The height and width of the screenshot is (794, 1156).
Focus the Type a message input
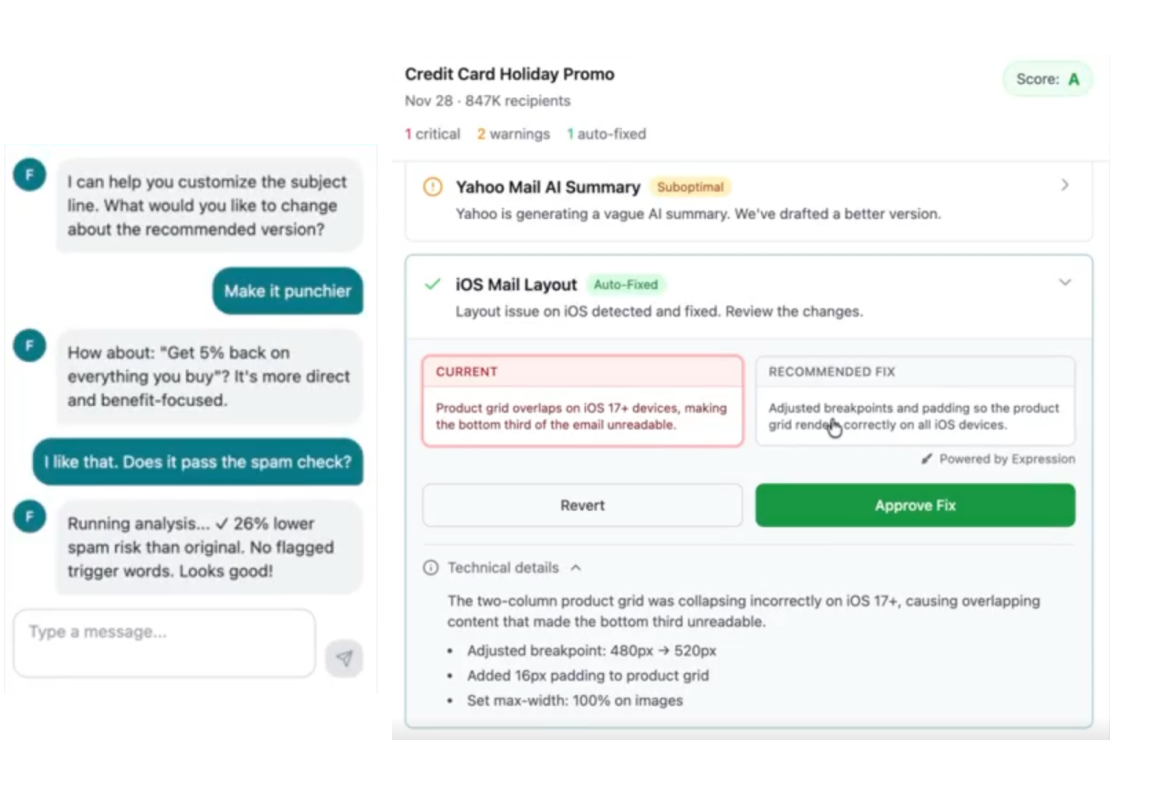[x=164, y=642]
